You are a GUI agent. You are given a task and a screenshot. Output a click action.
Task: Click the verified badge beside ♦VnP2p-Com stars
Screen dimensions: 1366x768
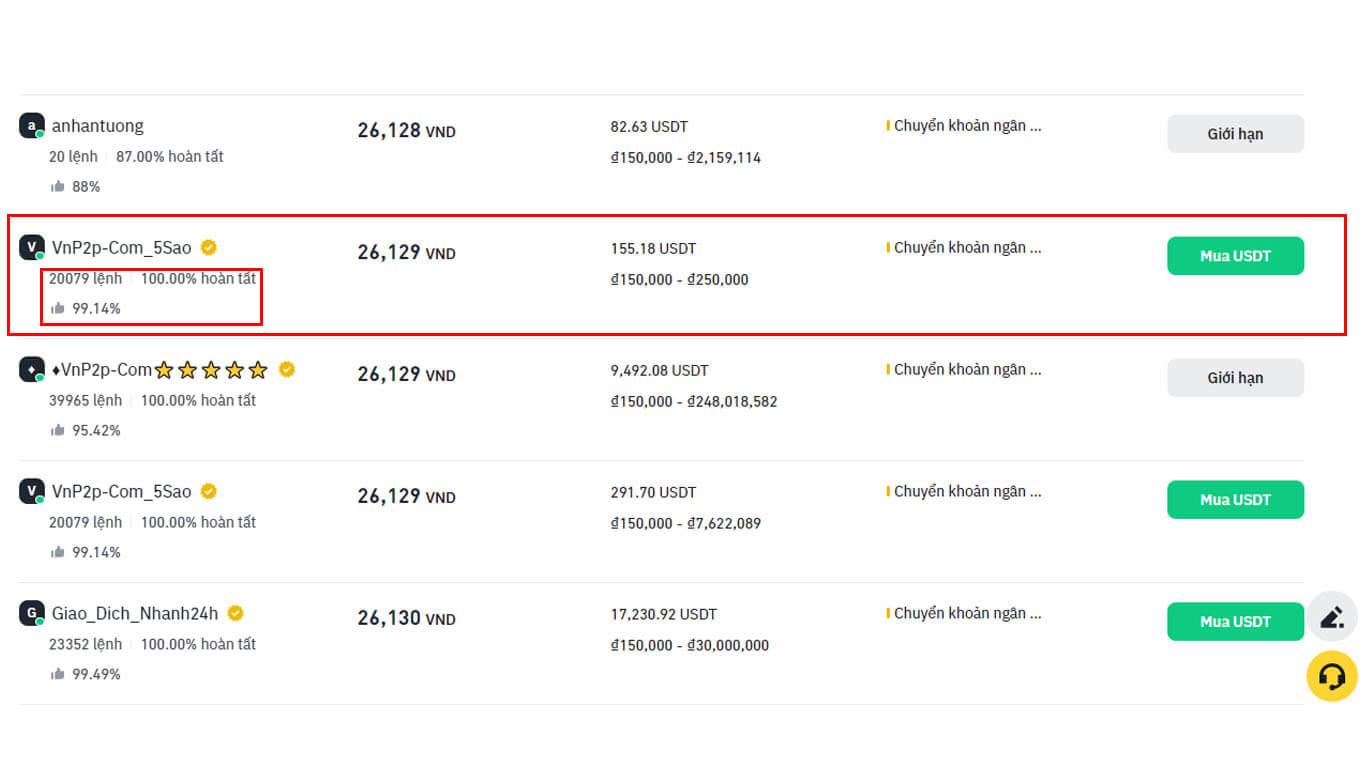(287, 369)
